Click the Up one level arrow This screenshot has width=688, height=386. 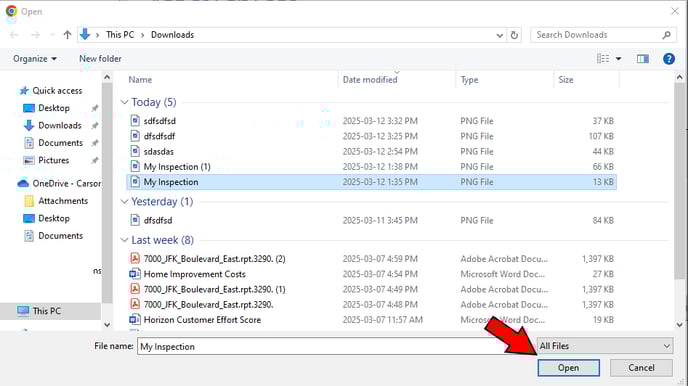point(67,35)
